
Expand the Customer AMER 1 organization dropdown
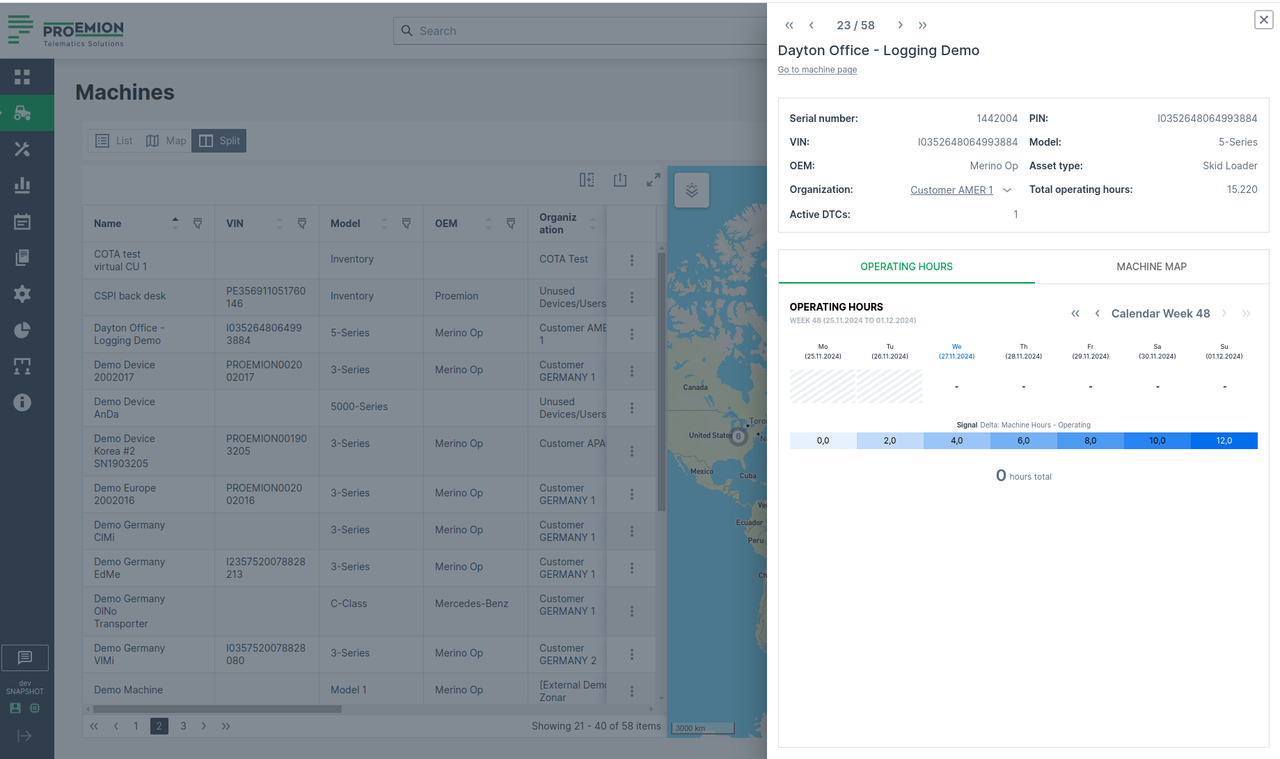(x=1007, y=190)
